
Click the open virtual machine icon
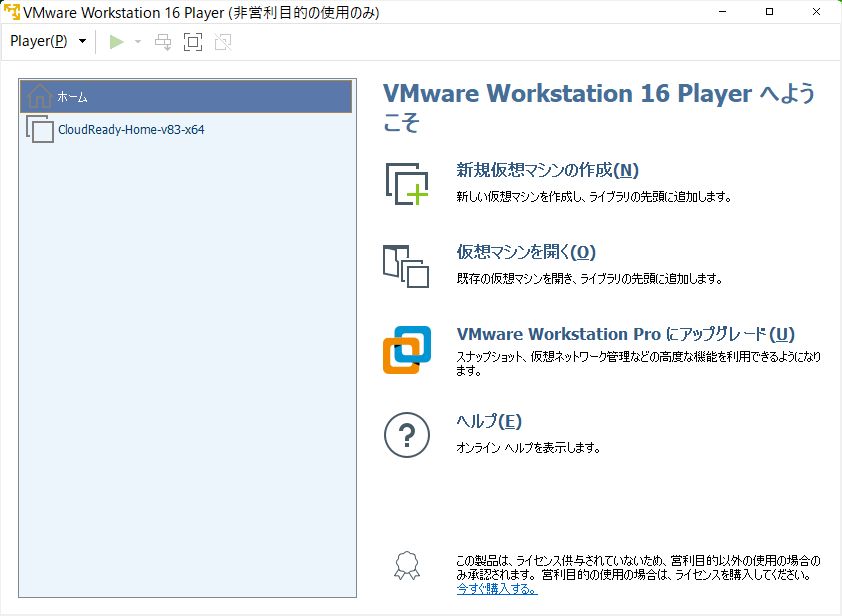point(406,266)
